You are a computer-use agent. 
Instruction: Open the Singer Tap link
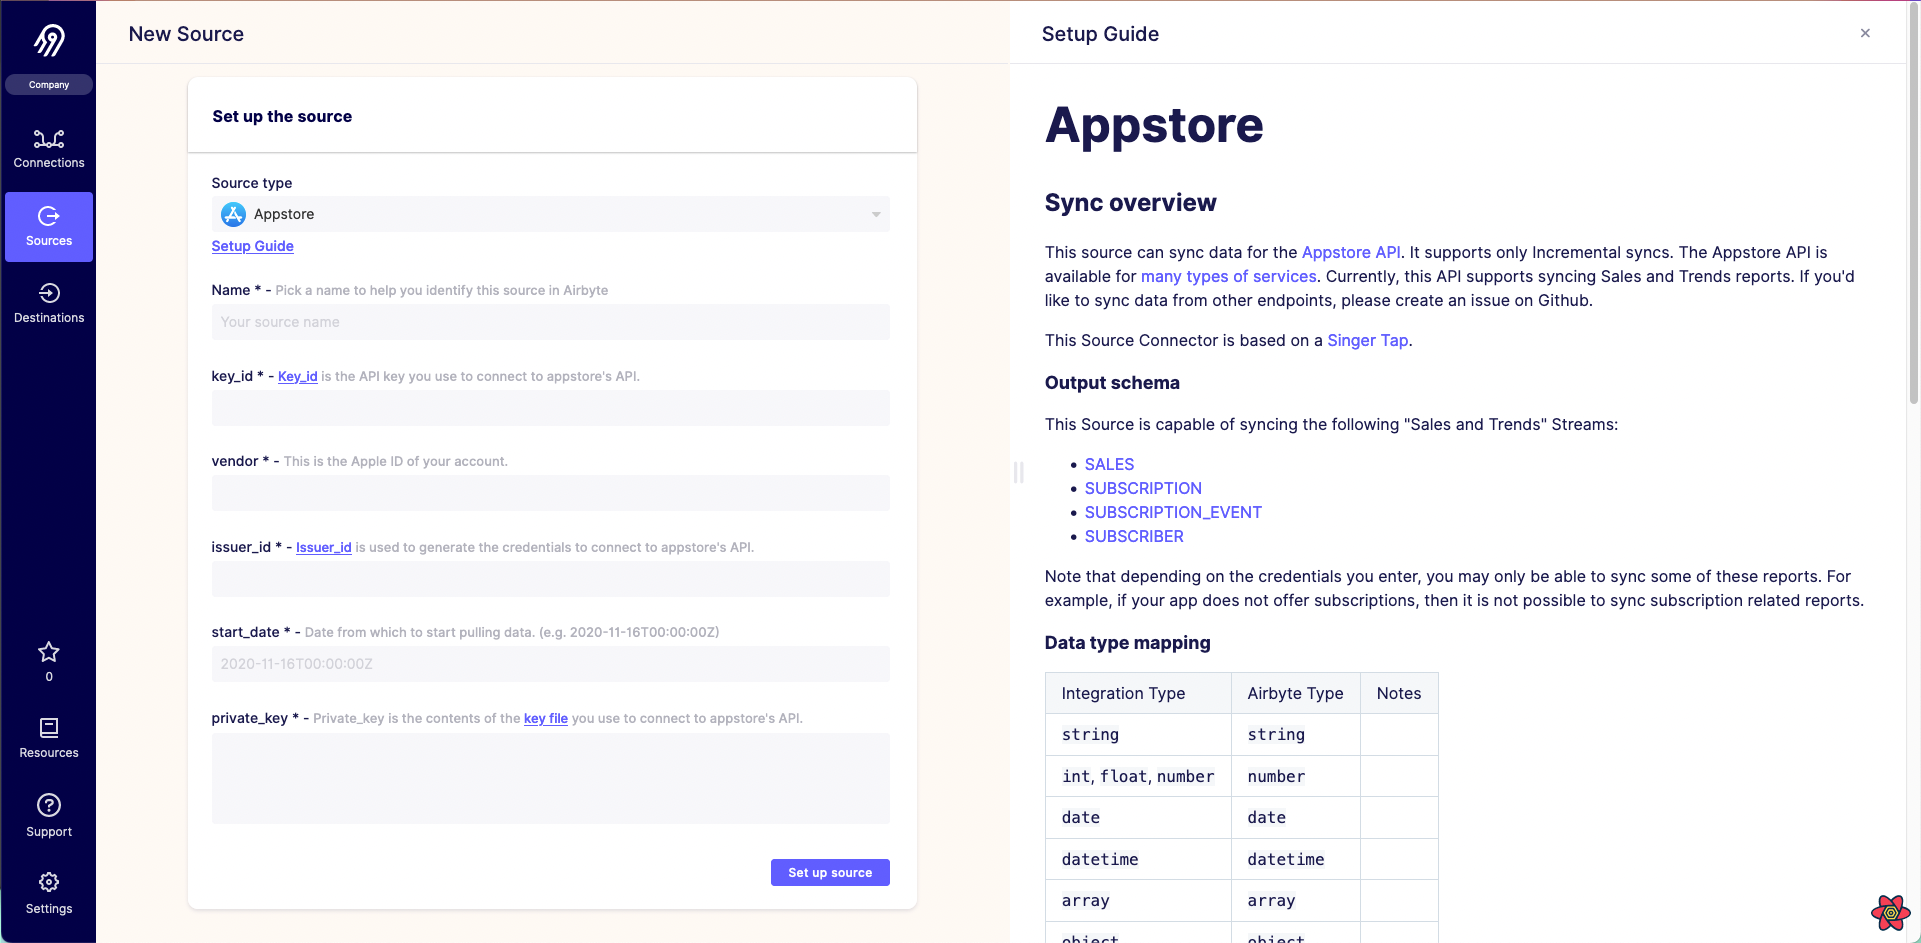pyautogui.click(x=1367, y=340)
